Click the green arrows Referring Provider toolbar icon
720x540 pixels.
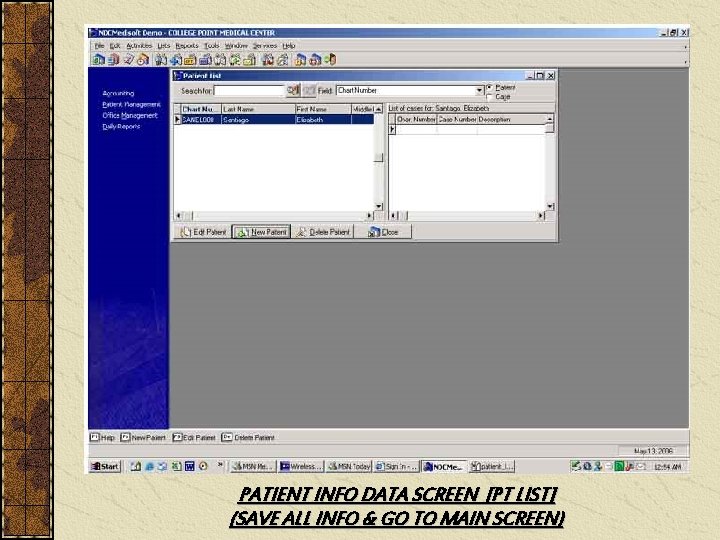pos(235,60)
